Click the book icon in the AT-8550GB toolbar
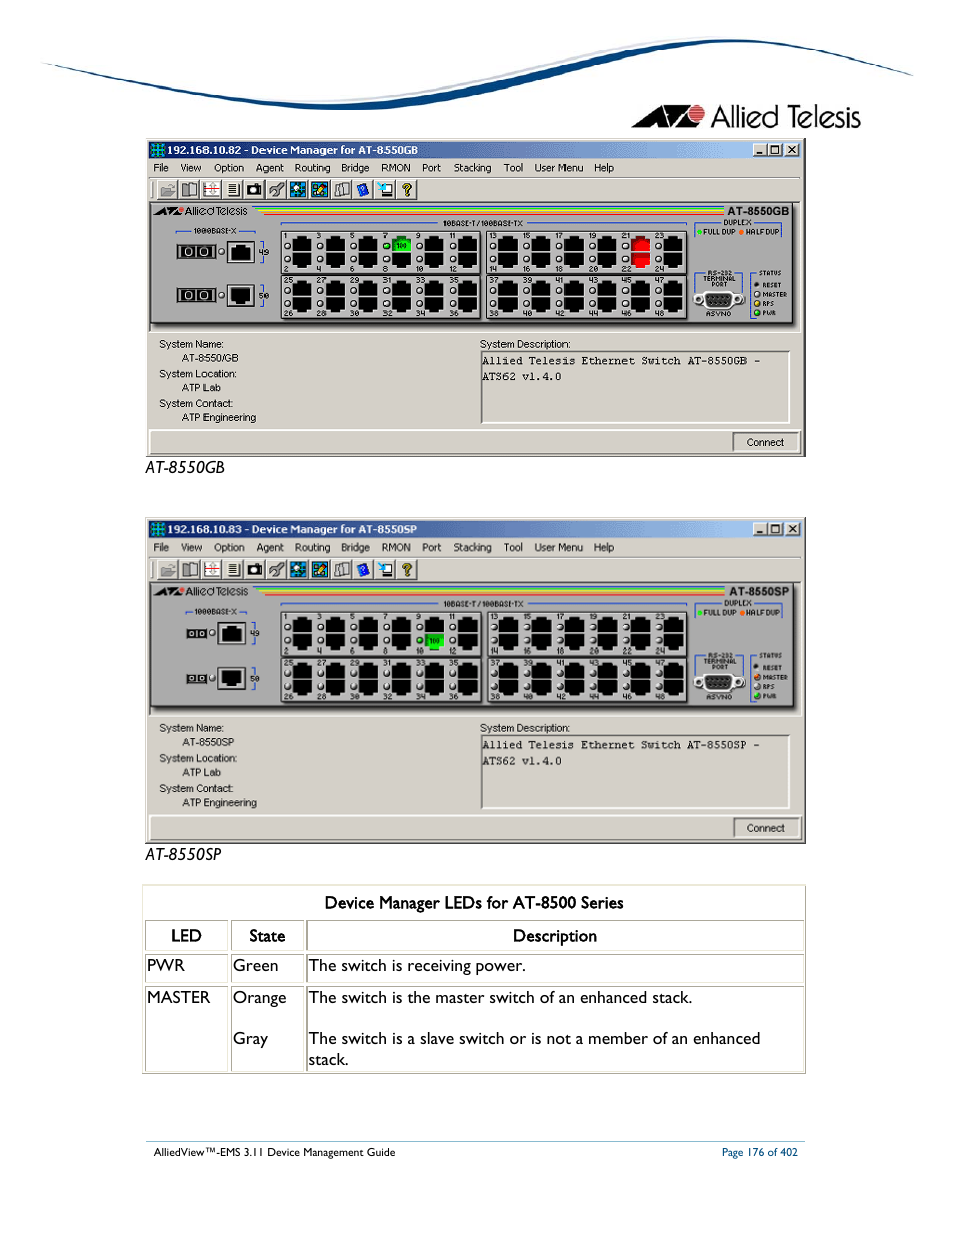 pos(189,189)
